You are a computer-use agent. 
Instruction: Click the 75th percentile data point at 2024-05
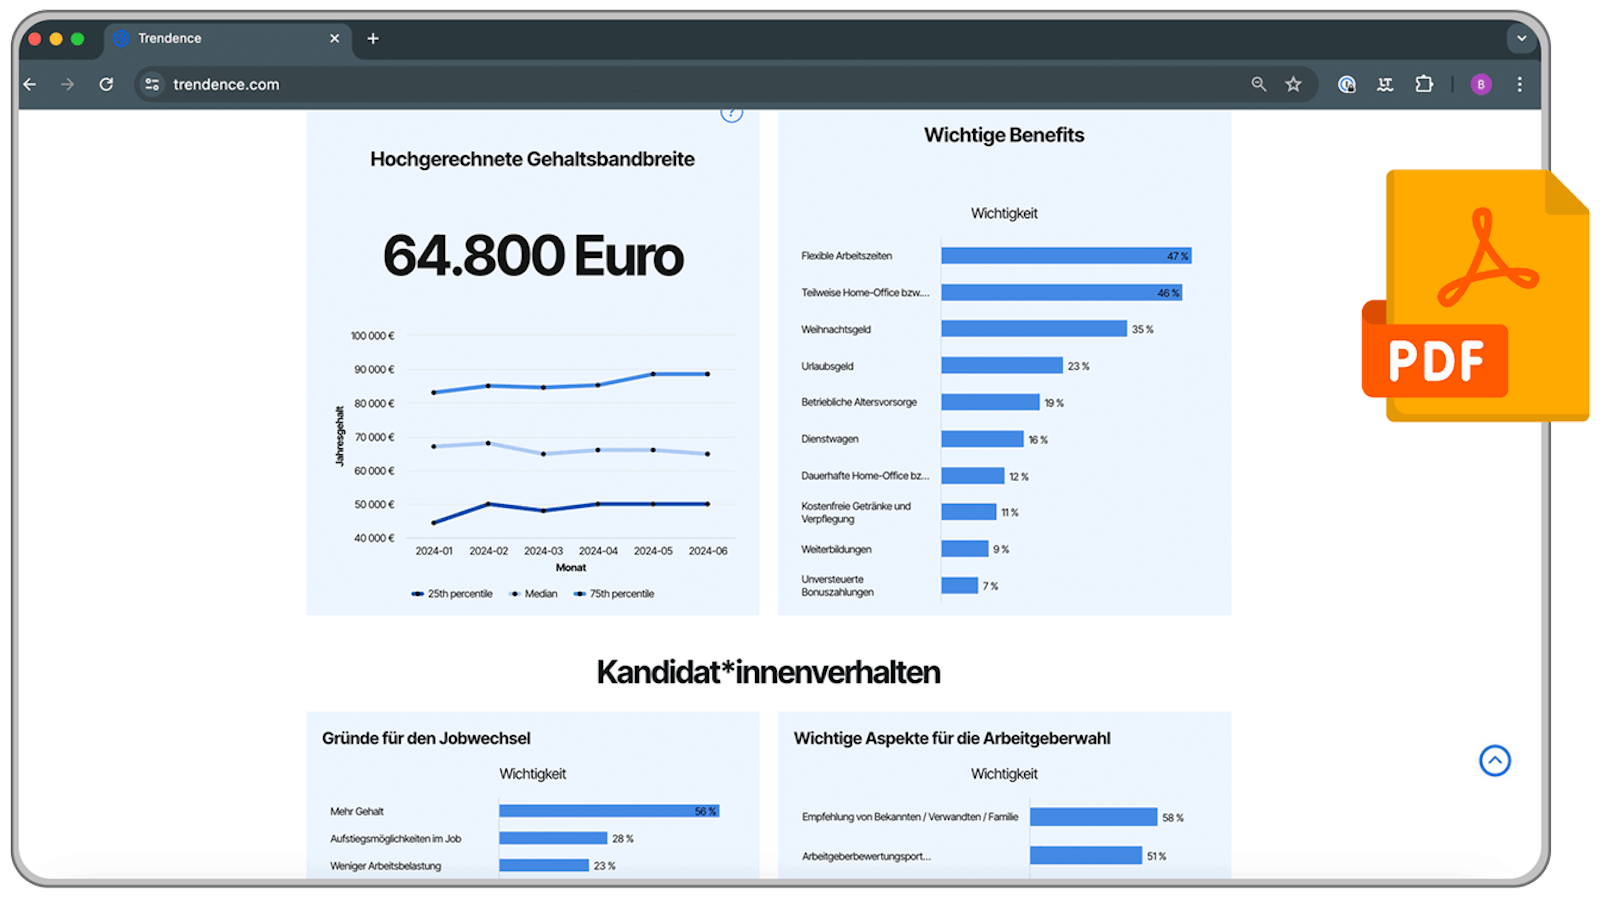point(653,374)
